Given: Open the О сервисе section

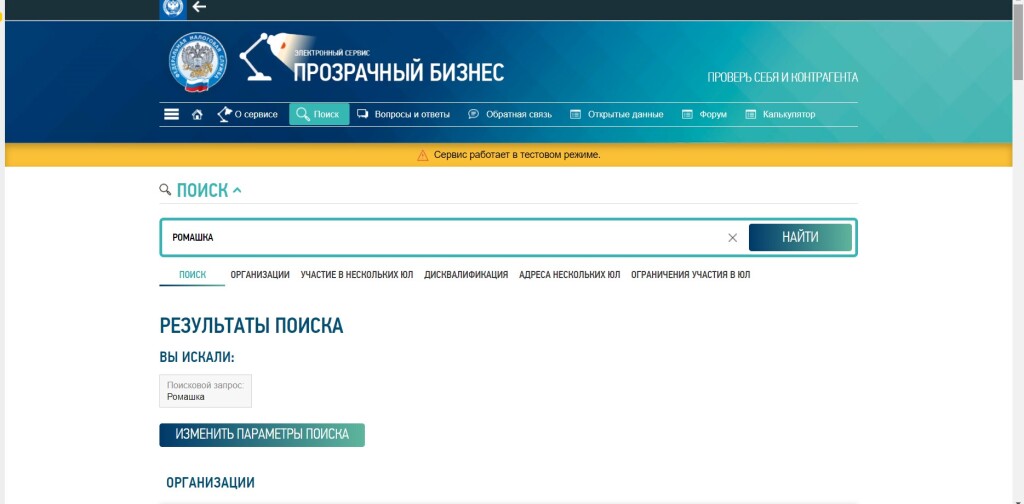Looking at the screenshot, I should (x=248, y=114).
